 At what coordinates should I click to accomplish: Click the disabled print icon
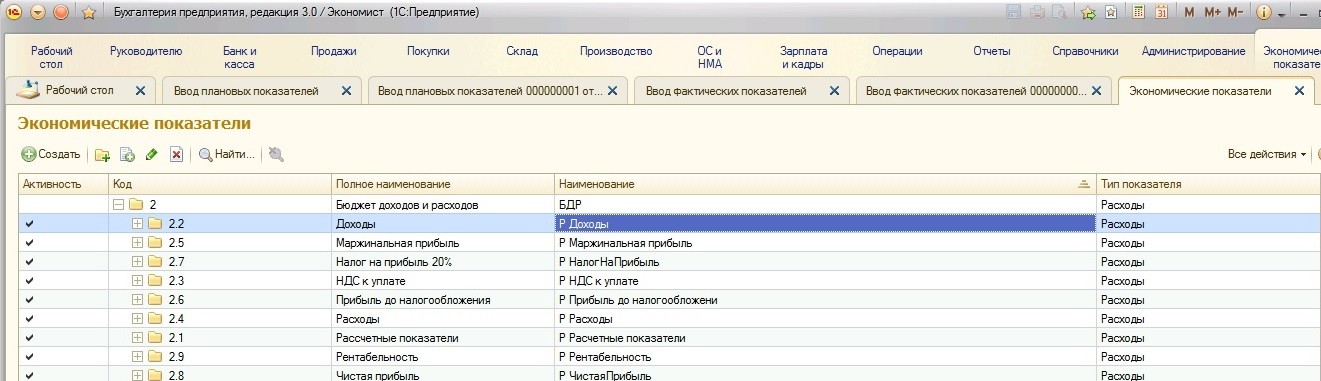1037,13
